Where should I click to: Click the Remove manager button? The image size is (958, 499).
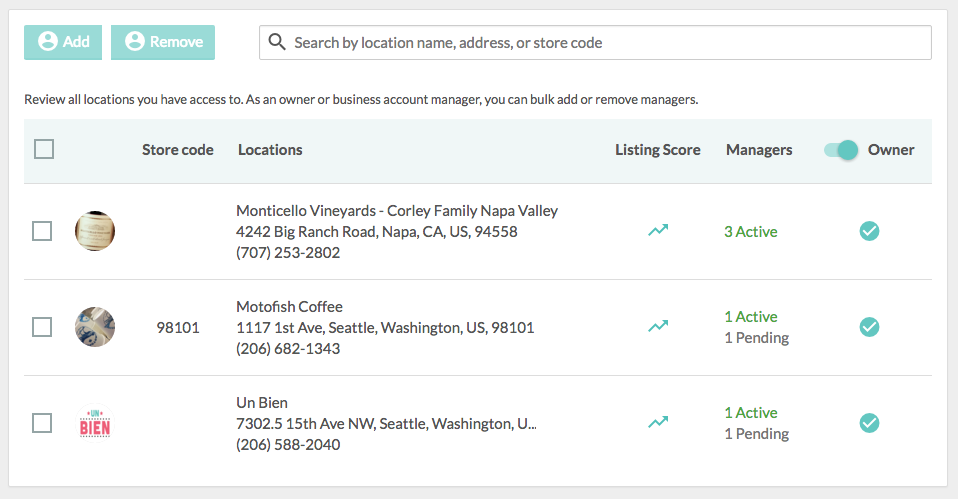click(163, 42)
